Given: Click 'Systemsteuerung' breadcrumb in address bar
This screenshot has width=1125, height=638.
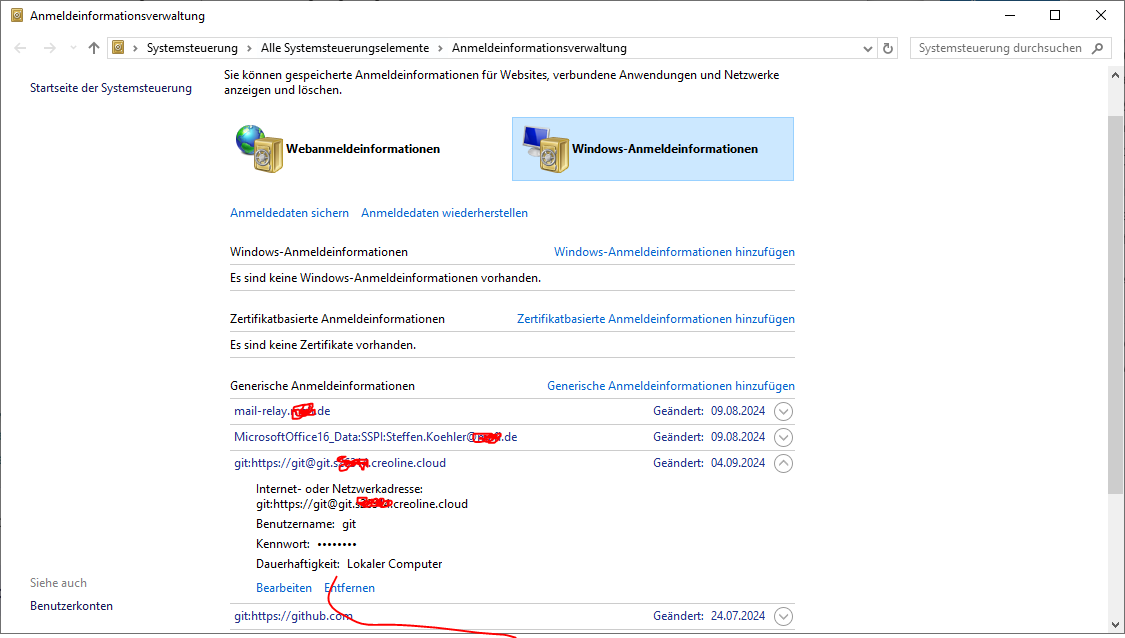Looking at the screenshot, I should pos(192,48).
